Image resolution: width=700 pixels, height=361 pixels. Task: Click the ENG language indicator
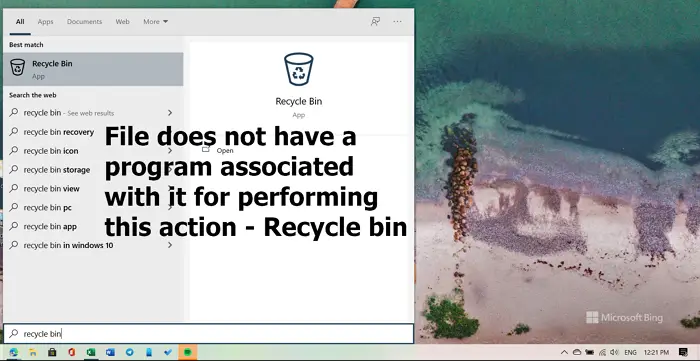[630, 353]
